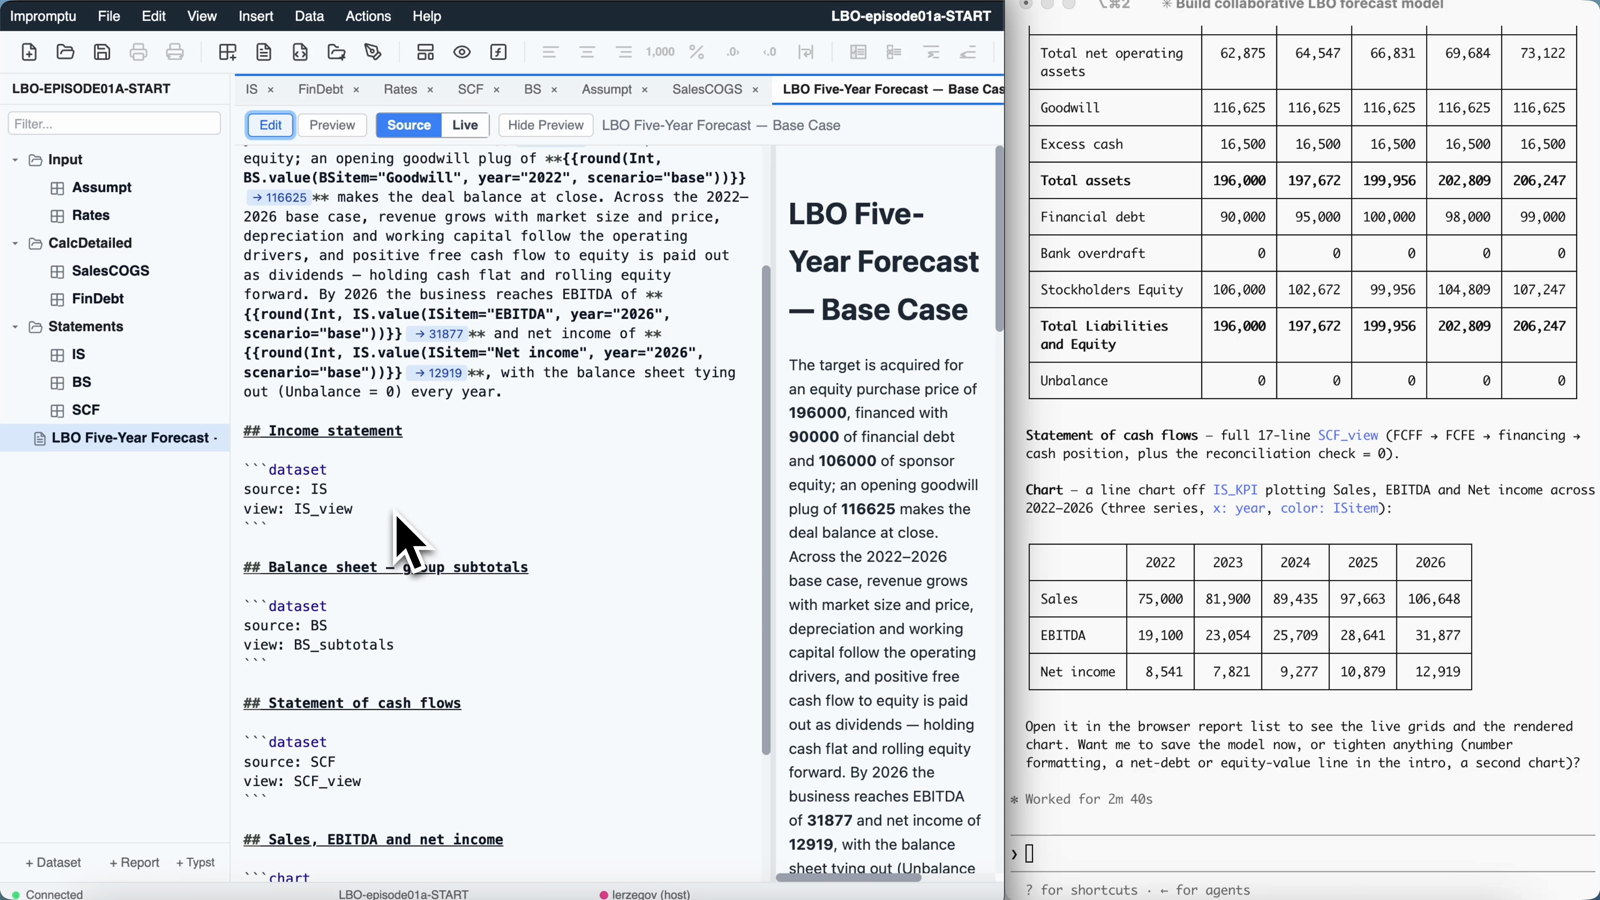This screenshot has width=1600, height=900.
Task: Click the New file icon in toolbar
Action: [x=29, y=52]
